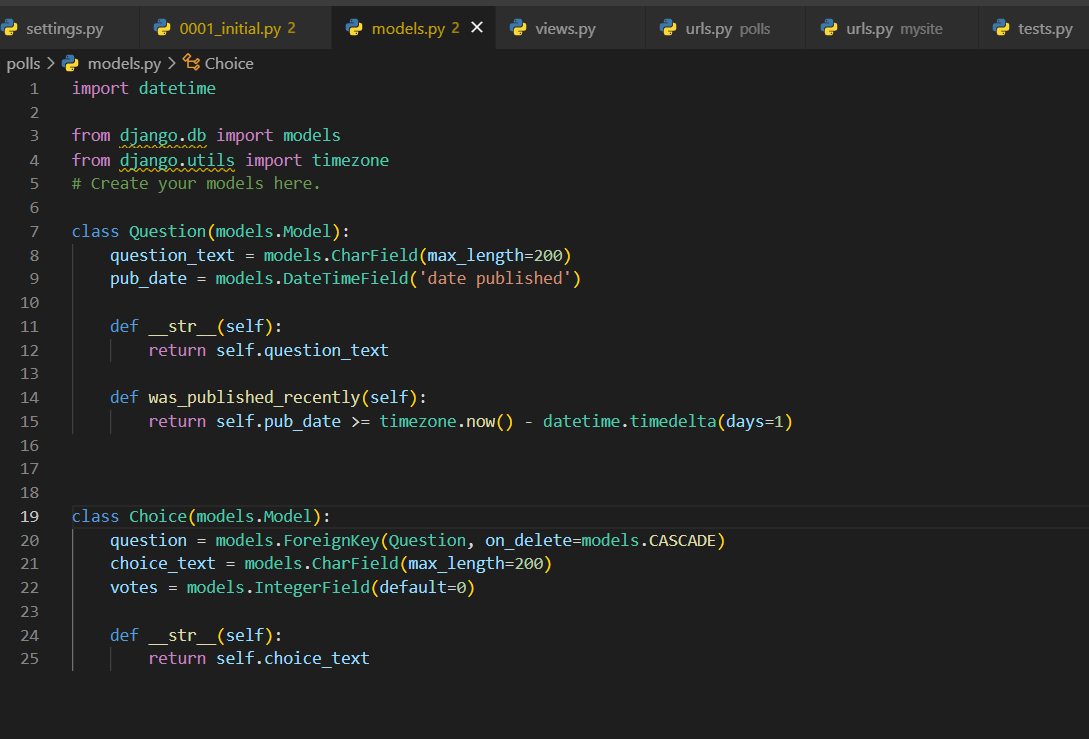
Task: Open the polls folder breadcrumb
Action: tap(23, 64)
